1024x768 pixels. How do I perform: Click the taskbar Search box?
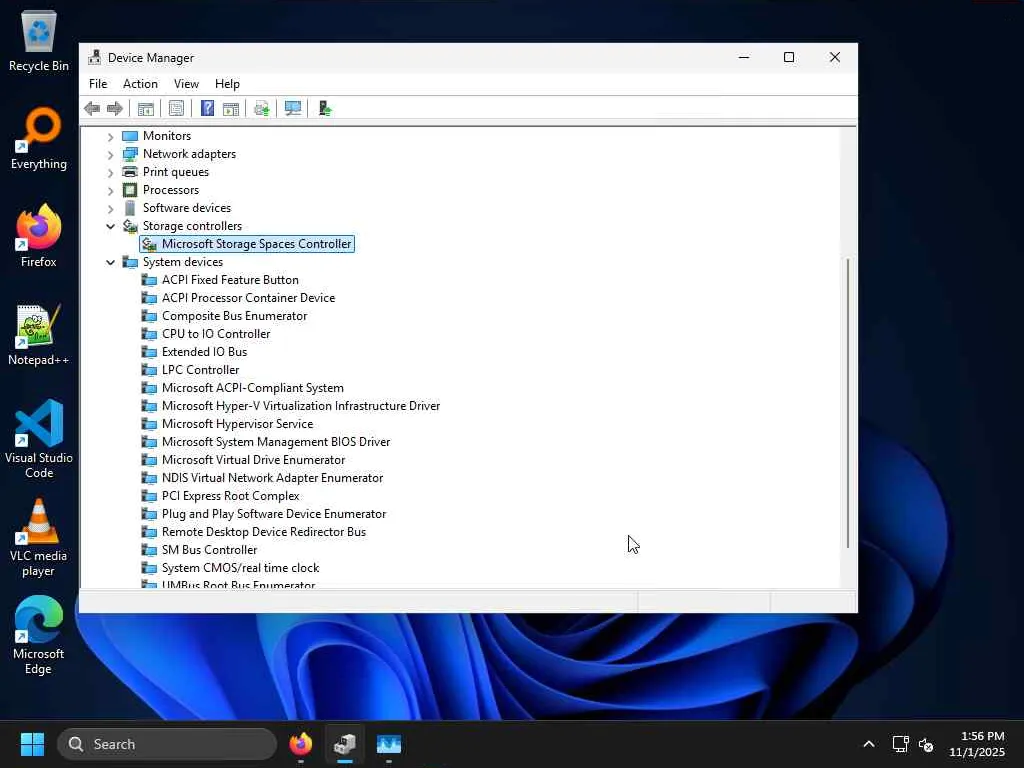click(x=167, y=744)
